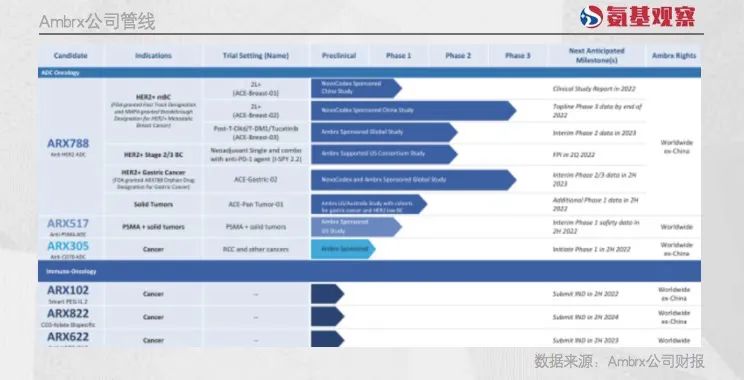
Task: Click the red and blue logo icon
Action: click(592, 17)
